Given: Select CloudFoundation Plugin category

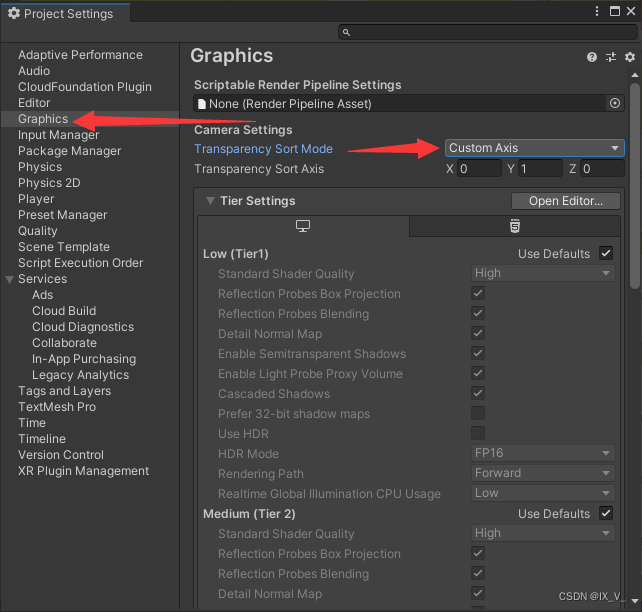Looking at the screenshot, I should pos(85,87).
